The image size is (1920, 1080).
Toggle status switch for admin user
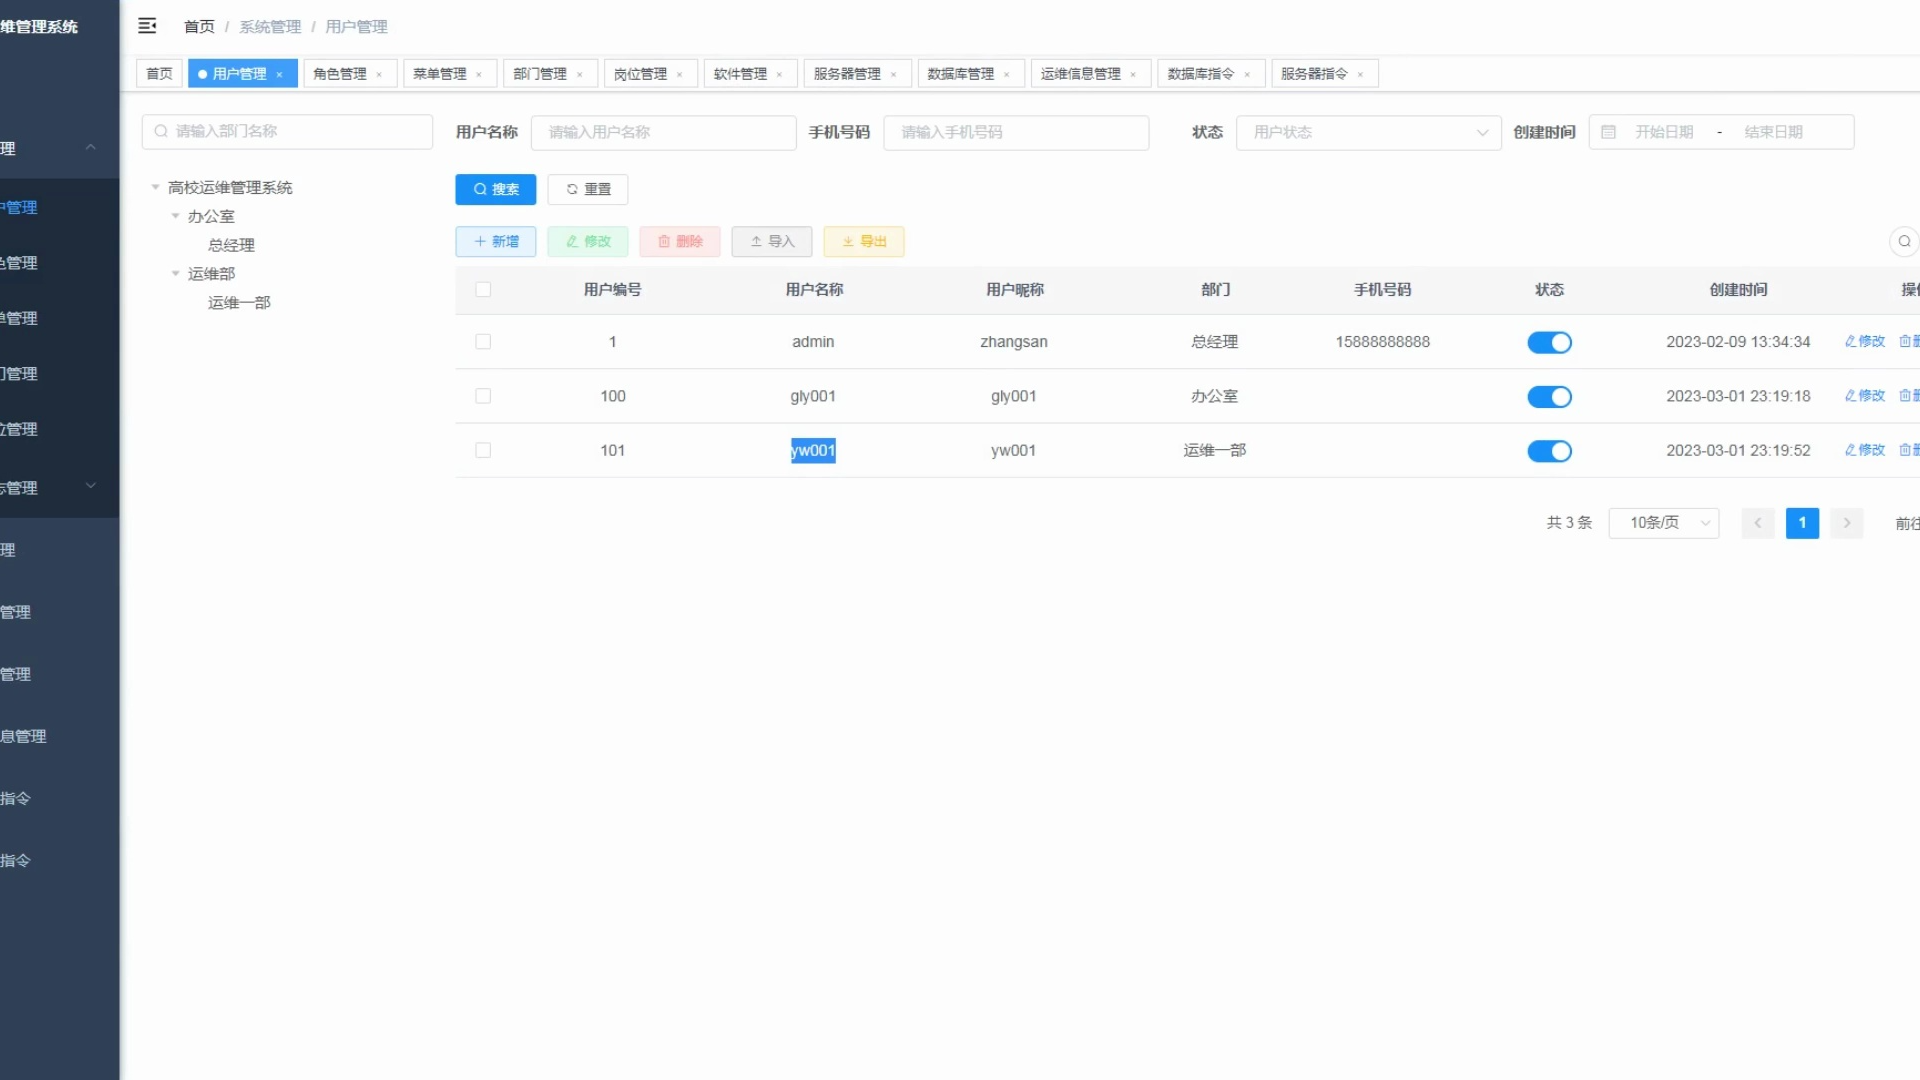pyautogui.click(x=1549, y=343)
